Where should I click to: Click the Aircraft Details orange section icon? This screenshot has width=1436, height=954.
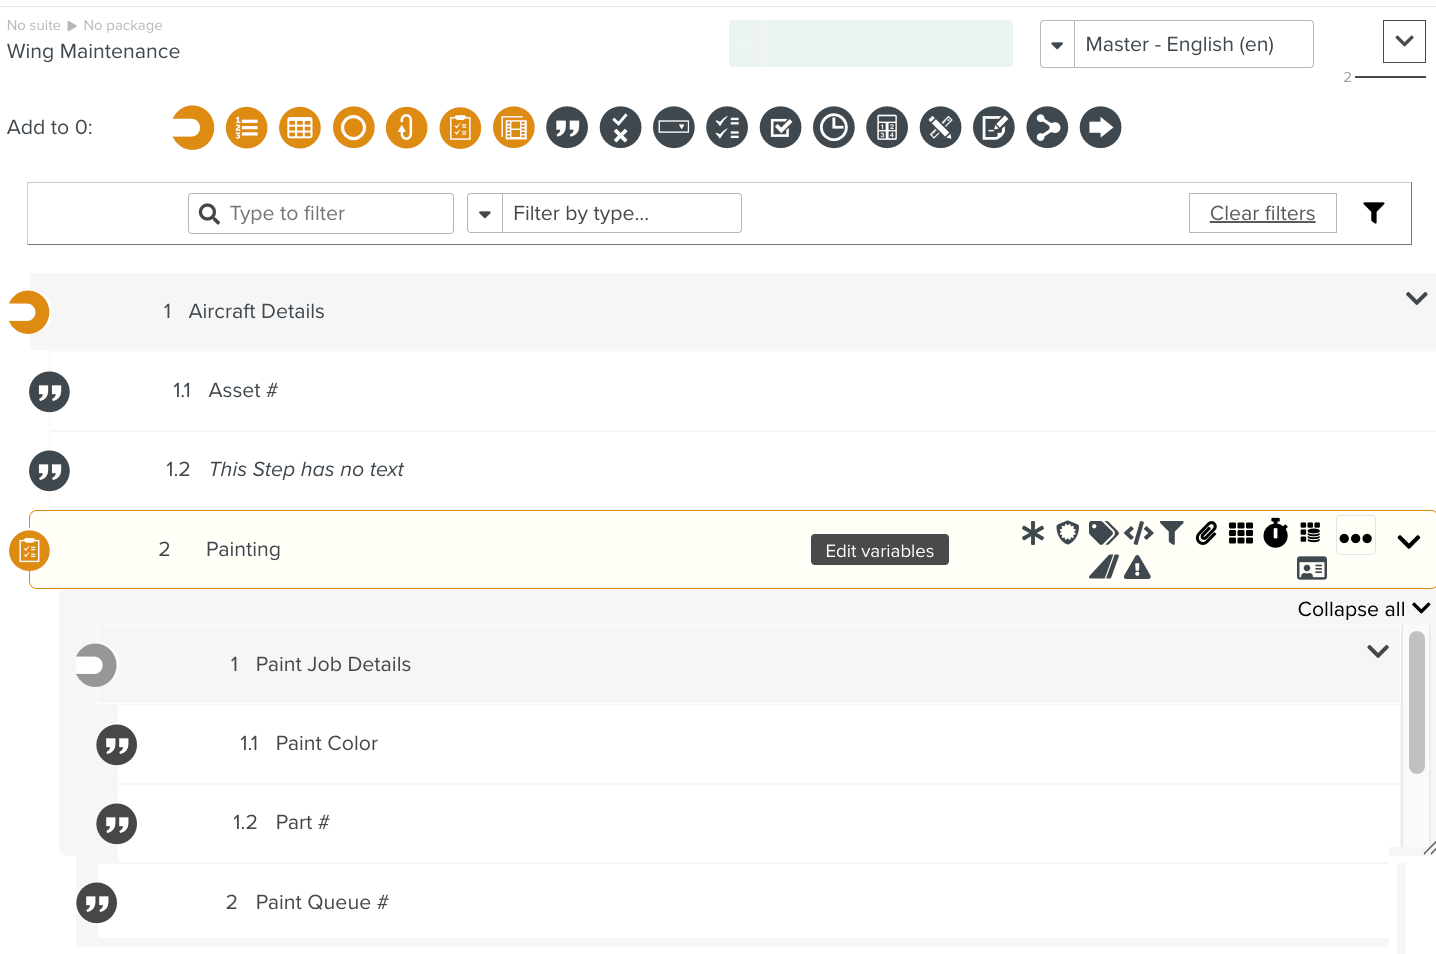pyautogui.click(x=28, y=312)
